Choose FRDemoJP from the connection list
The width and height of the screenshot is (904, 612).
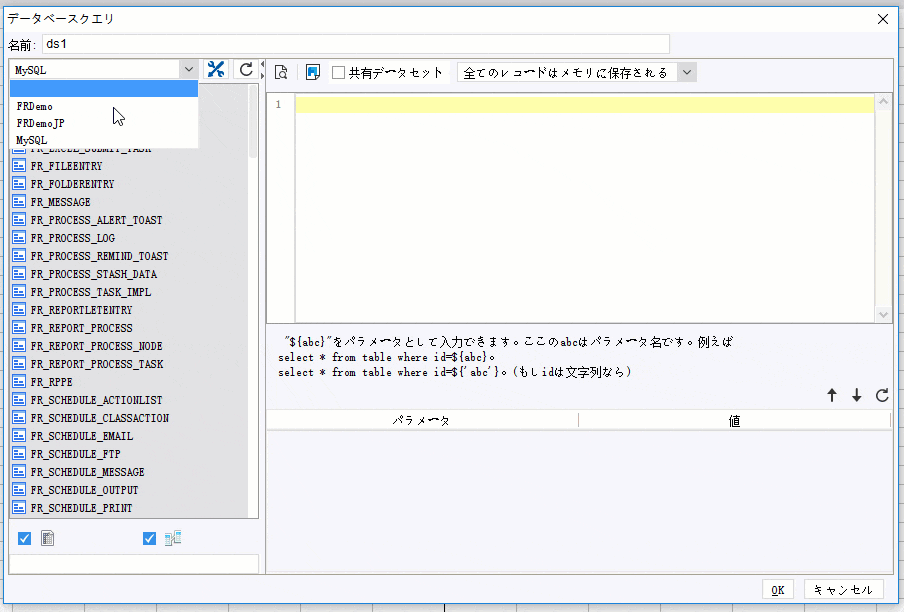[x=104, y=123]
